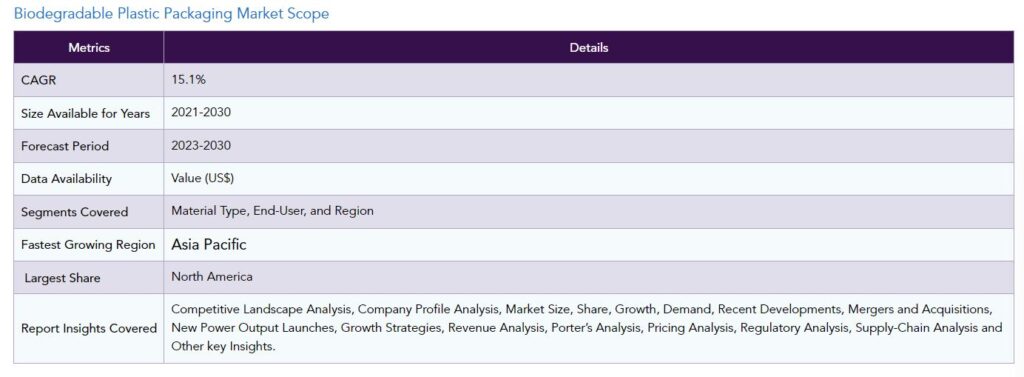Click the Biodegradable Plastic Packaging Market Scope heading
Image resolution: width=1024 pixels, height=377 pixels.
[x=171, y=14]
